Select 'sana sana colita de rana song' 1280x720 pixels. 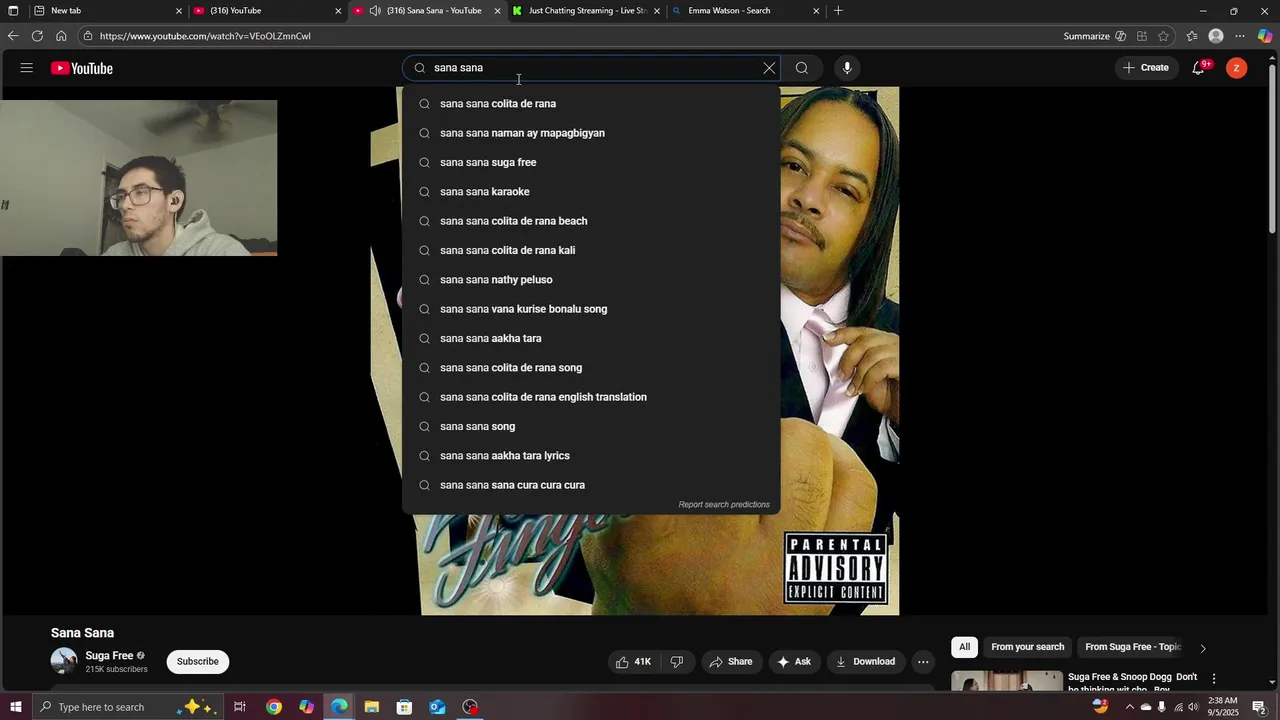pos(591,368)
